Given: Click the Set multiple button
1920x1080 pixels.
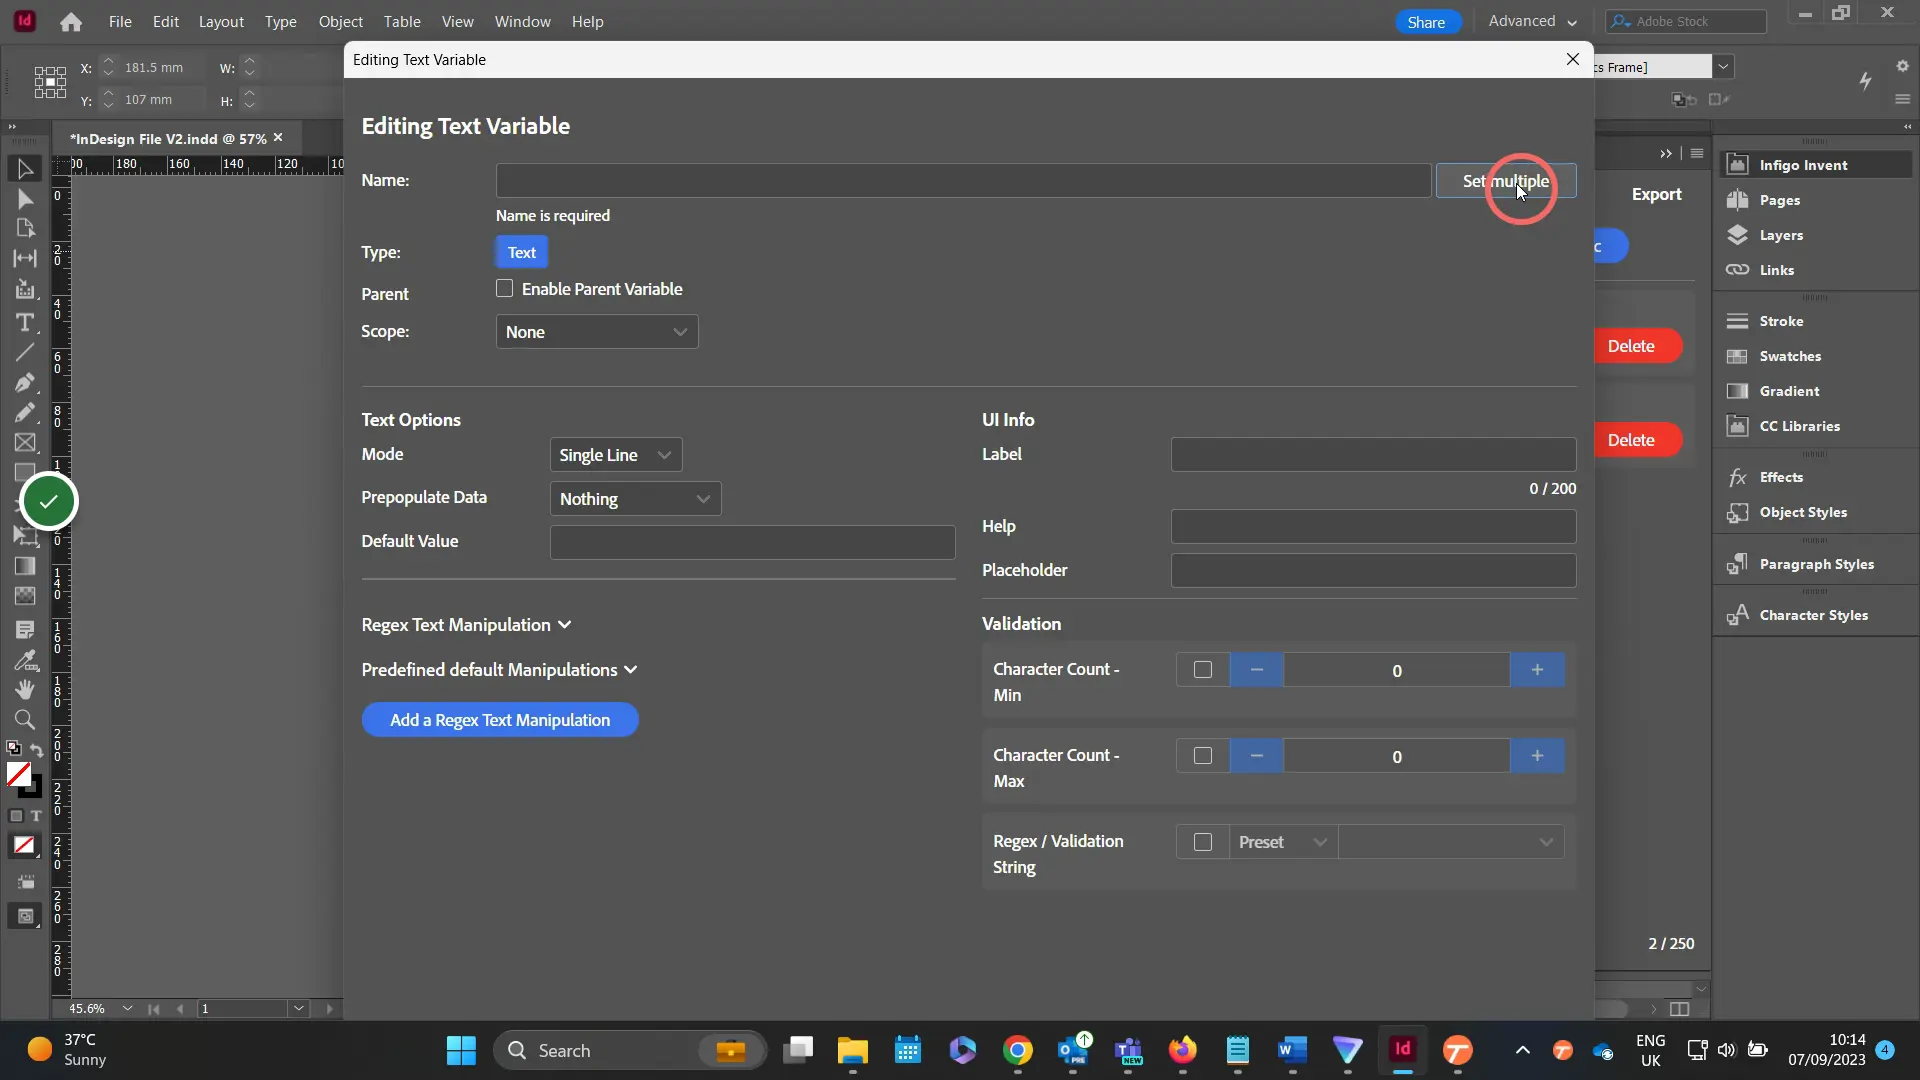Looking at the screenshot, I should tap(1506, 181).
